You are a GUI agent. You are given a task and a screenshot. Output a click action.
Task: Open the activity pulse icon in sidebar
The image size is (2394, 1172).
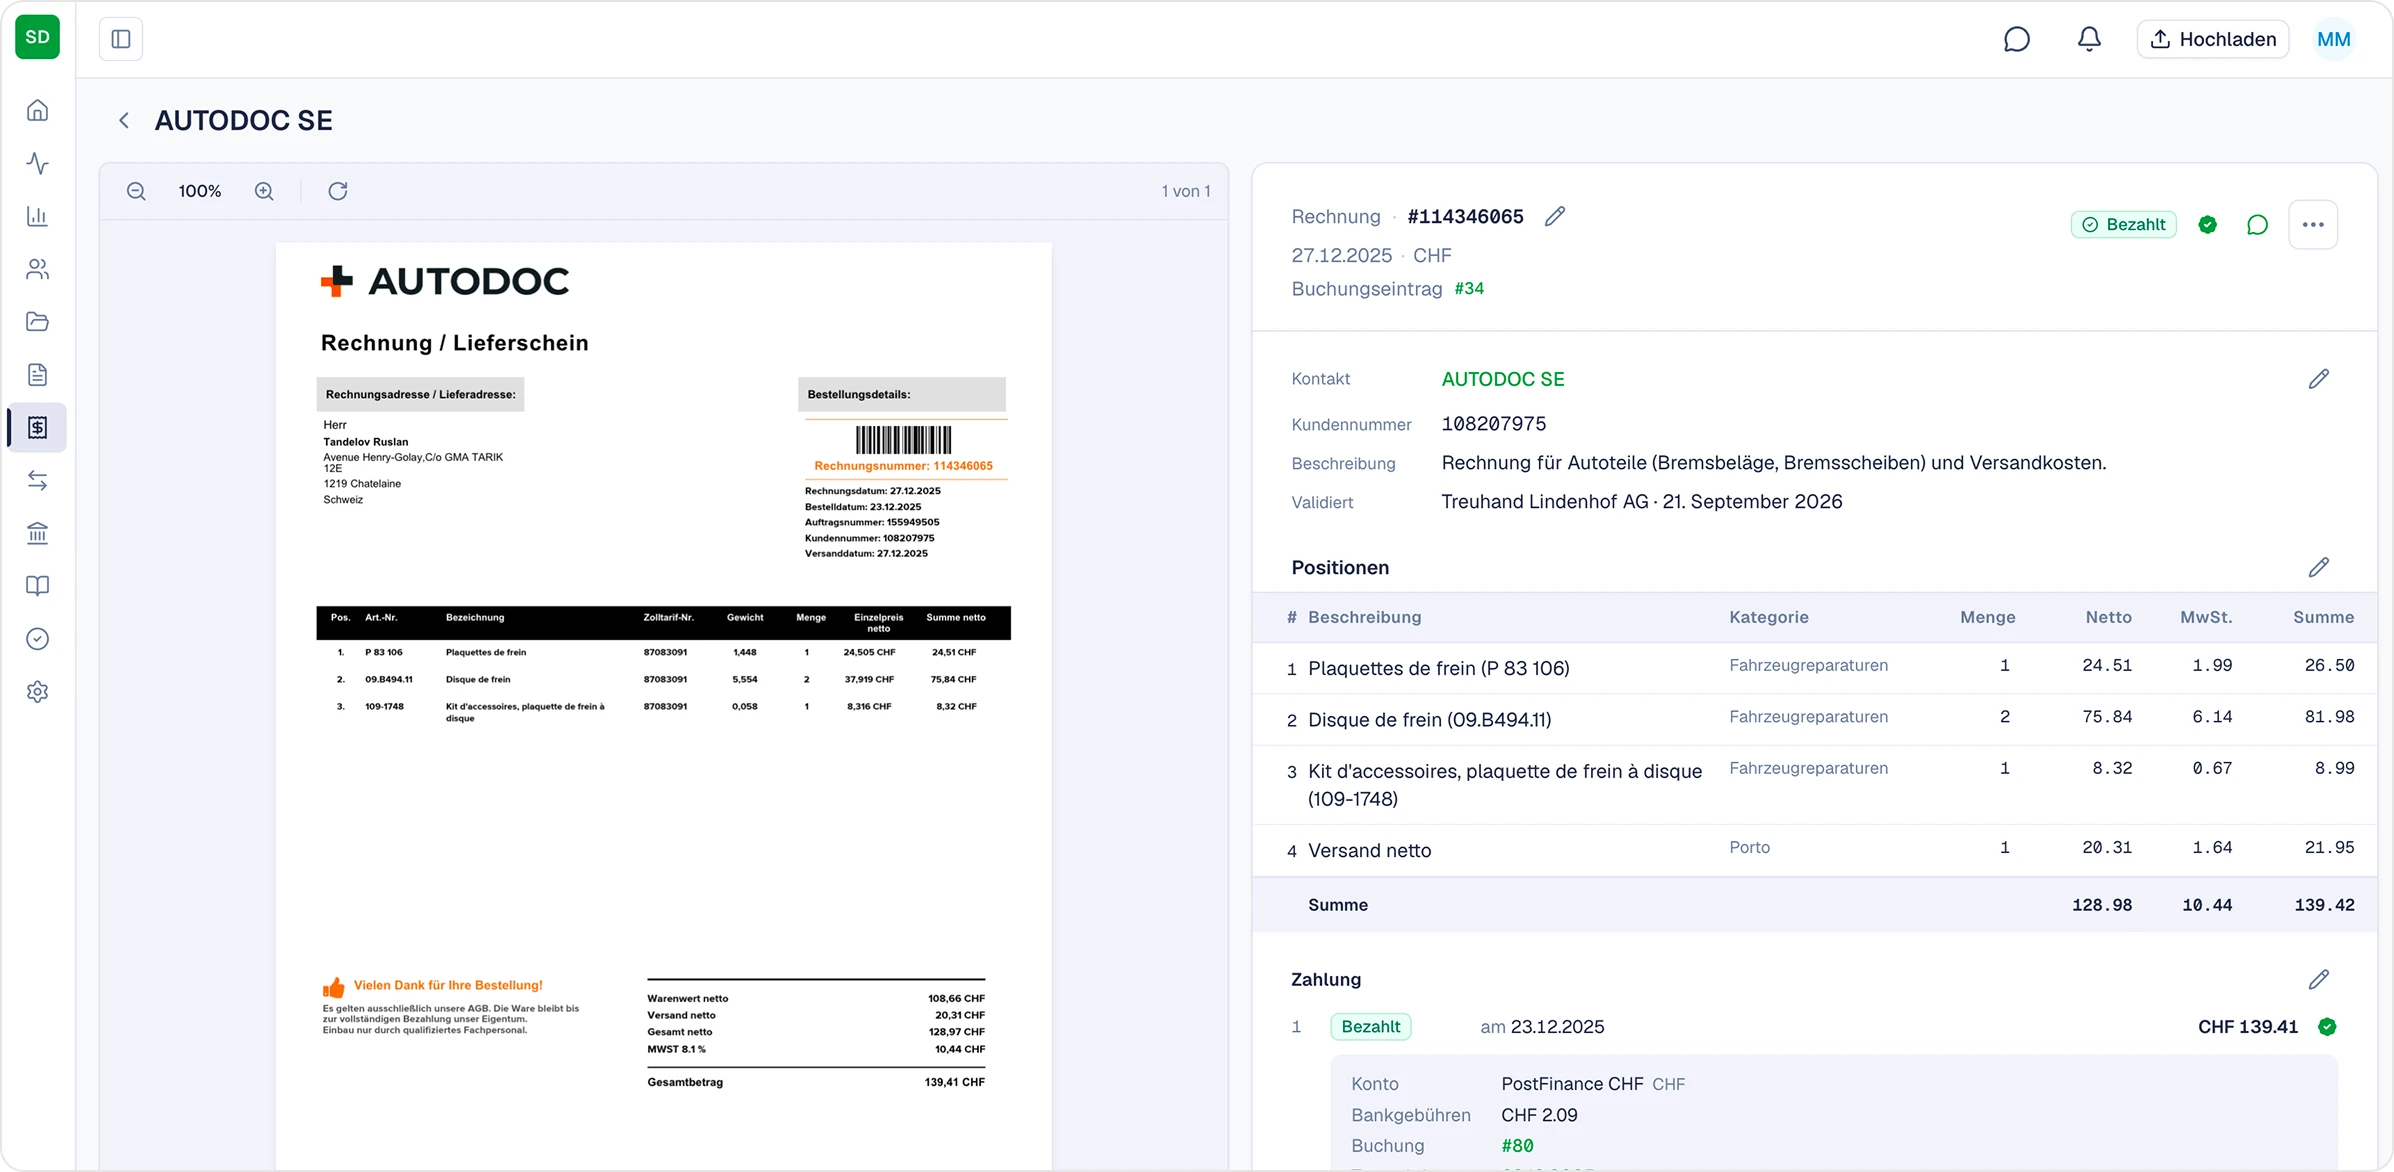(37, 163)
